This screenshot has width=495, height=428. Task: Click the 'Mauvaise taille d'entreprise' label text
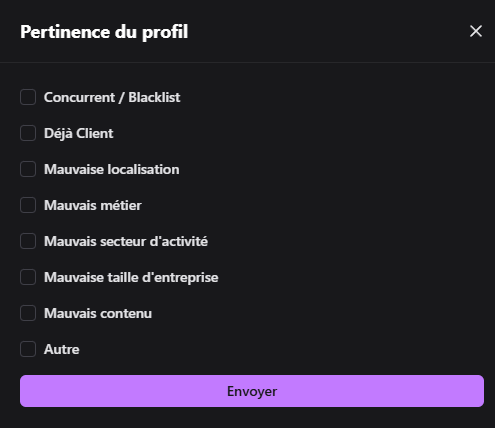[131, 277]
